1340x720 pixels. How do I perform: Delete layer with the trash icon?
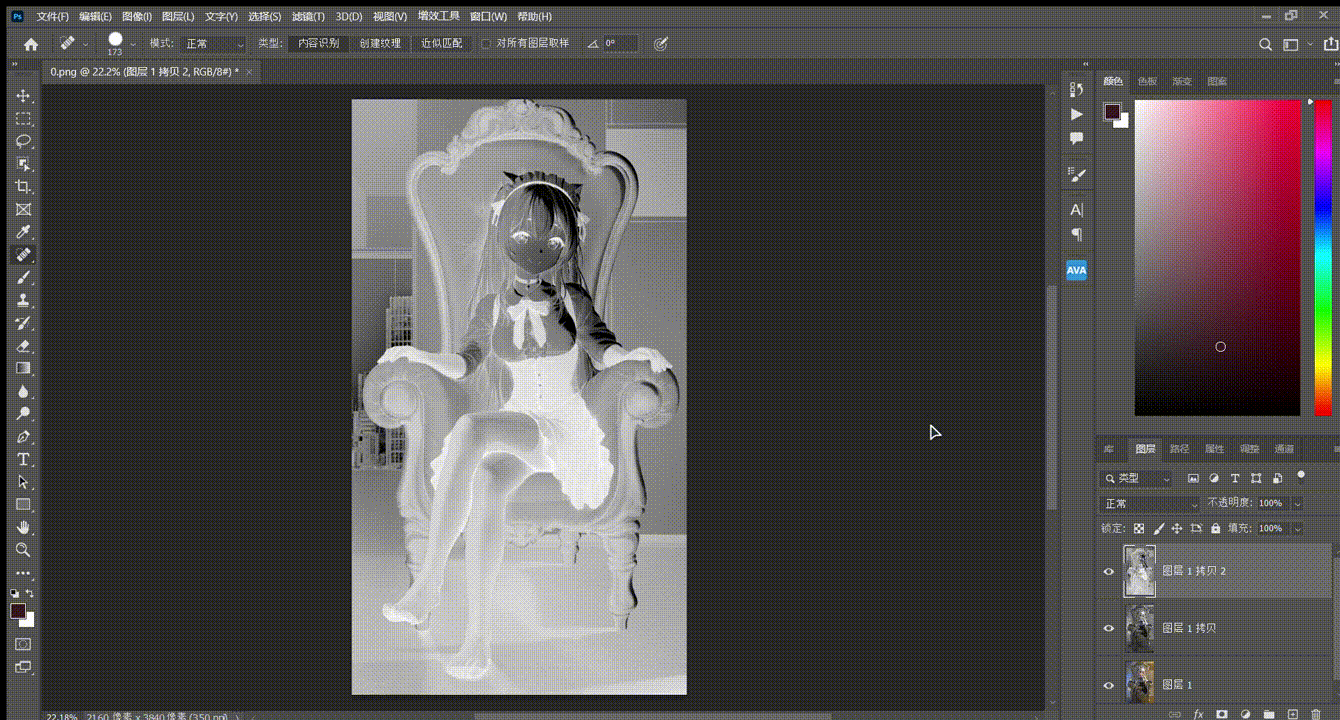1316,714
